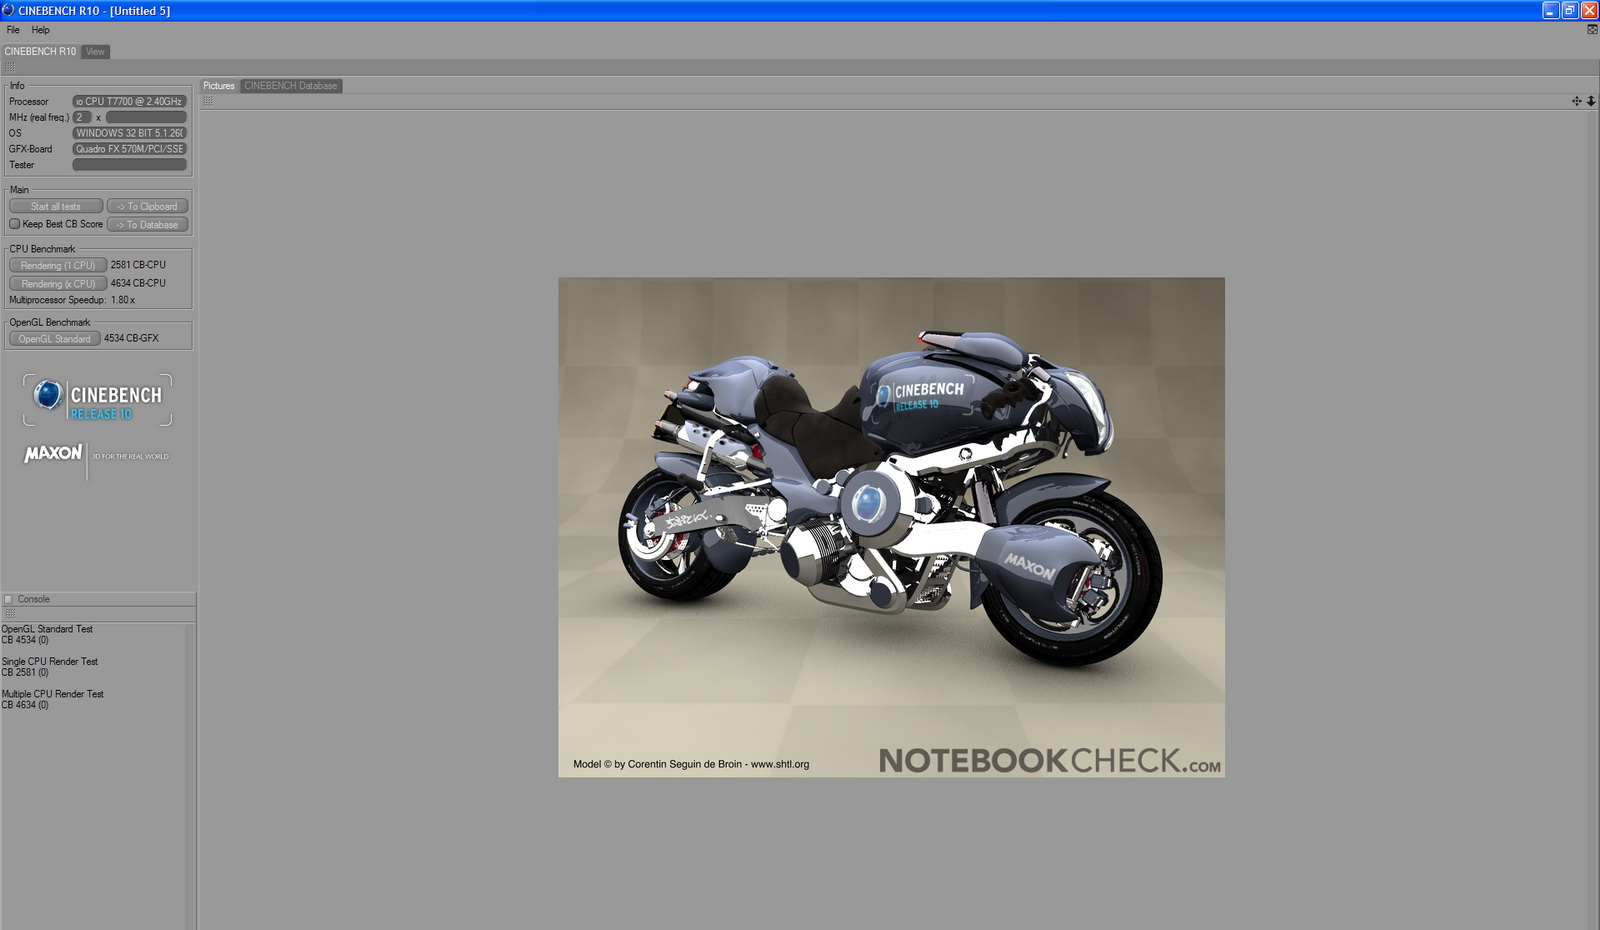Click the GFX-Board info field

(x=129, y=150)
